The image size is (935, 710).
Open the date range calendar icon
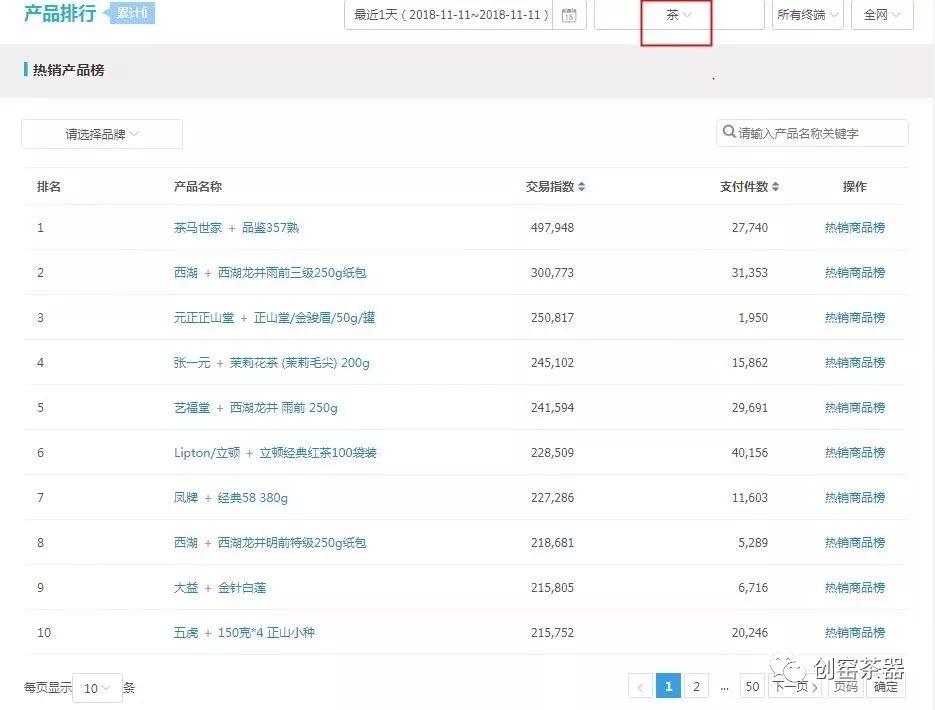click(569, 15)
